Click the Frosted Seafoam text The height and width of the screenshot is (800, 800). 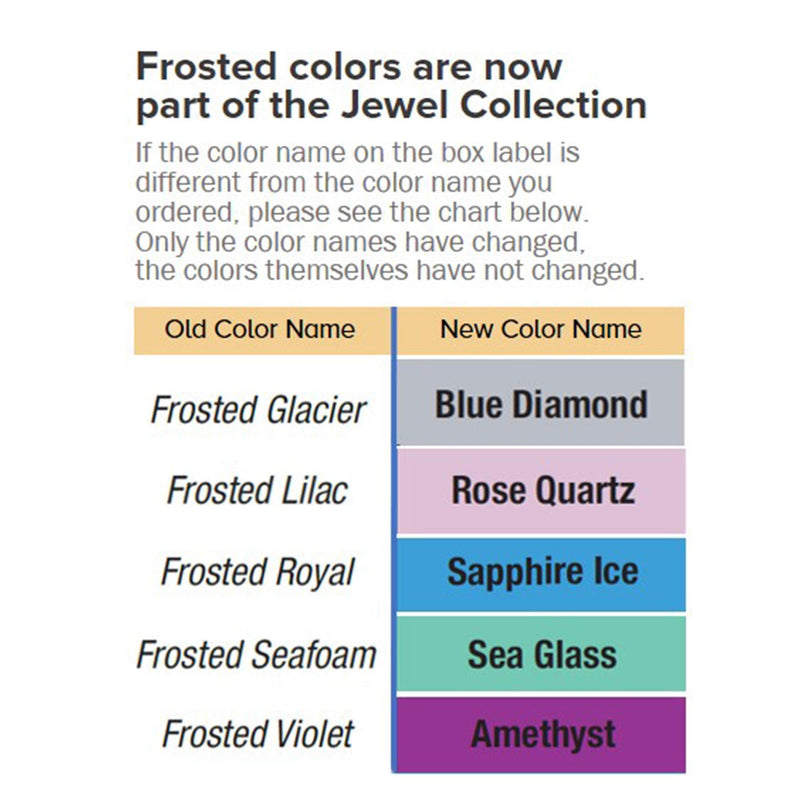tap(257, 655)
